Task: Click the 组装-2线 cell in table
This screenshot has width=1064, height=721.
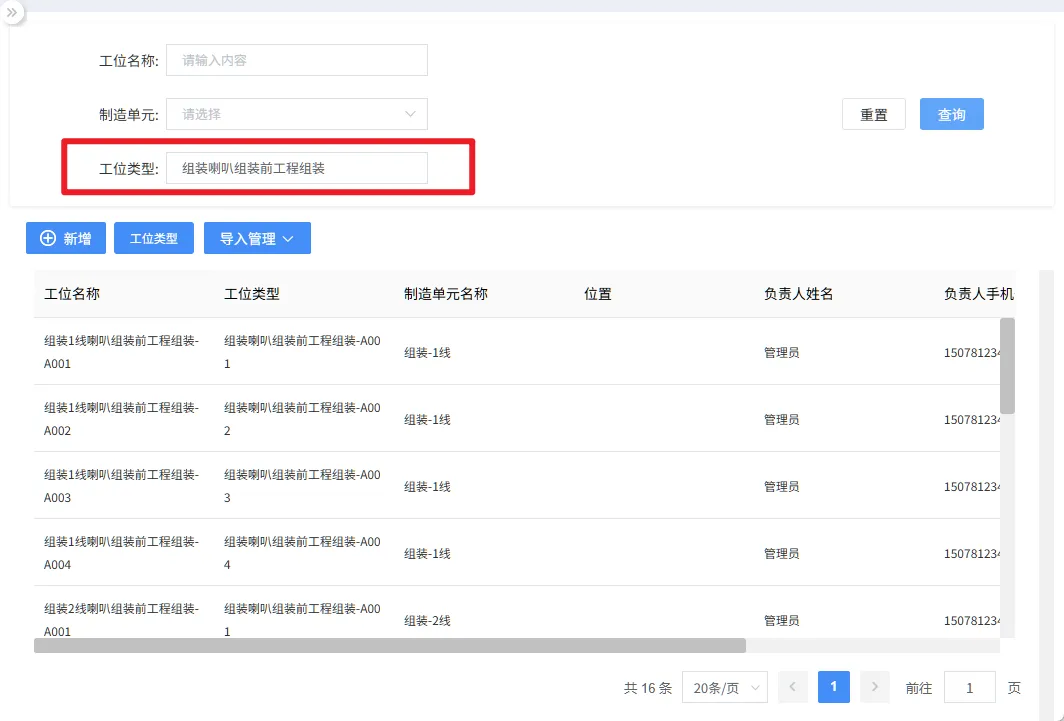Action: tap(427, 620)
